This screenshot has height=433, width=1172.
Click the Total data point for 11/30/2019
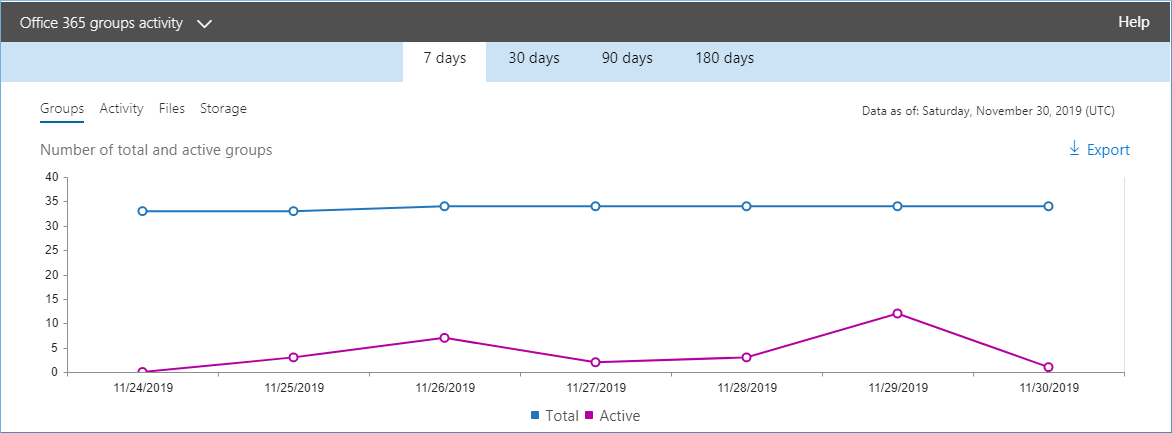click(x=1048, y=206)
